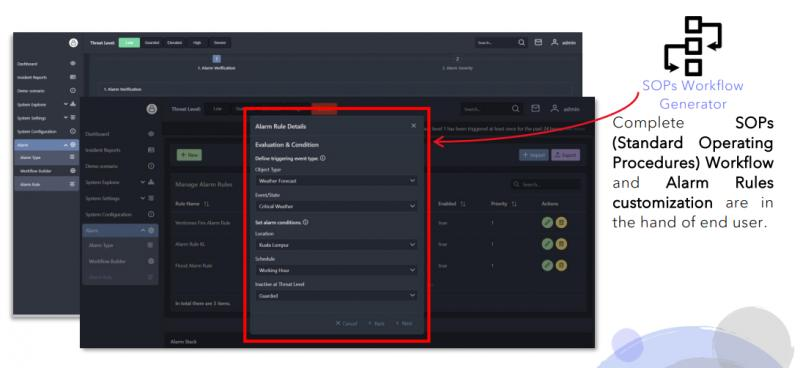
Task: Click the round logo in back window header
Action: point(73,43)
